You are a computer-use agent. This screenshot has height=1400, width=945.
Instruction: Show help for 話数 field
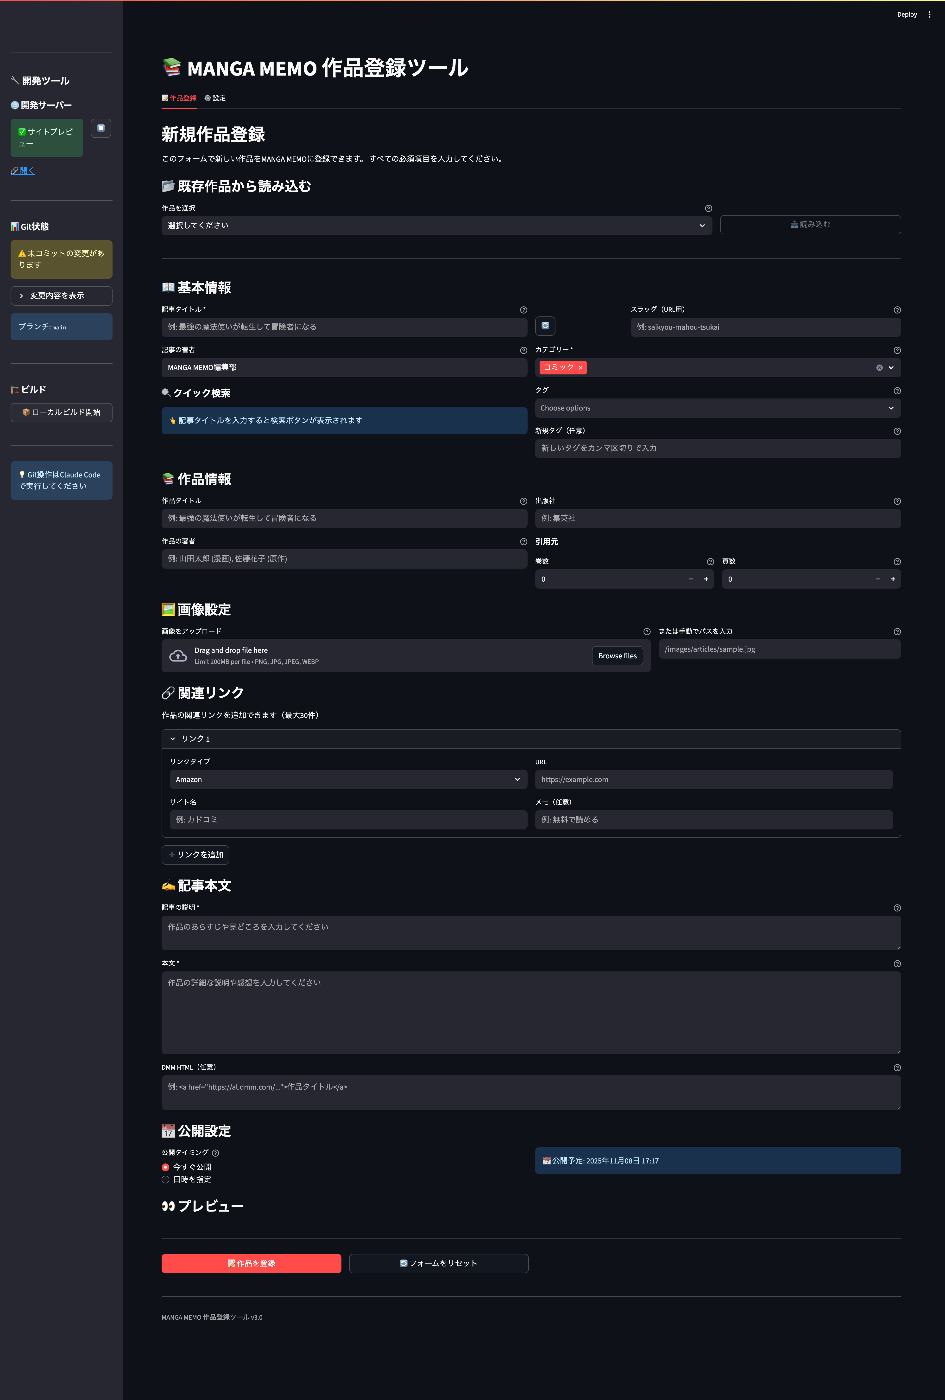(897, 562)
